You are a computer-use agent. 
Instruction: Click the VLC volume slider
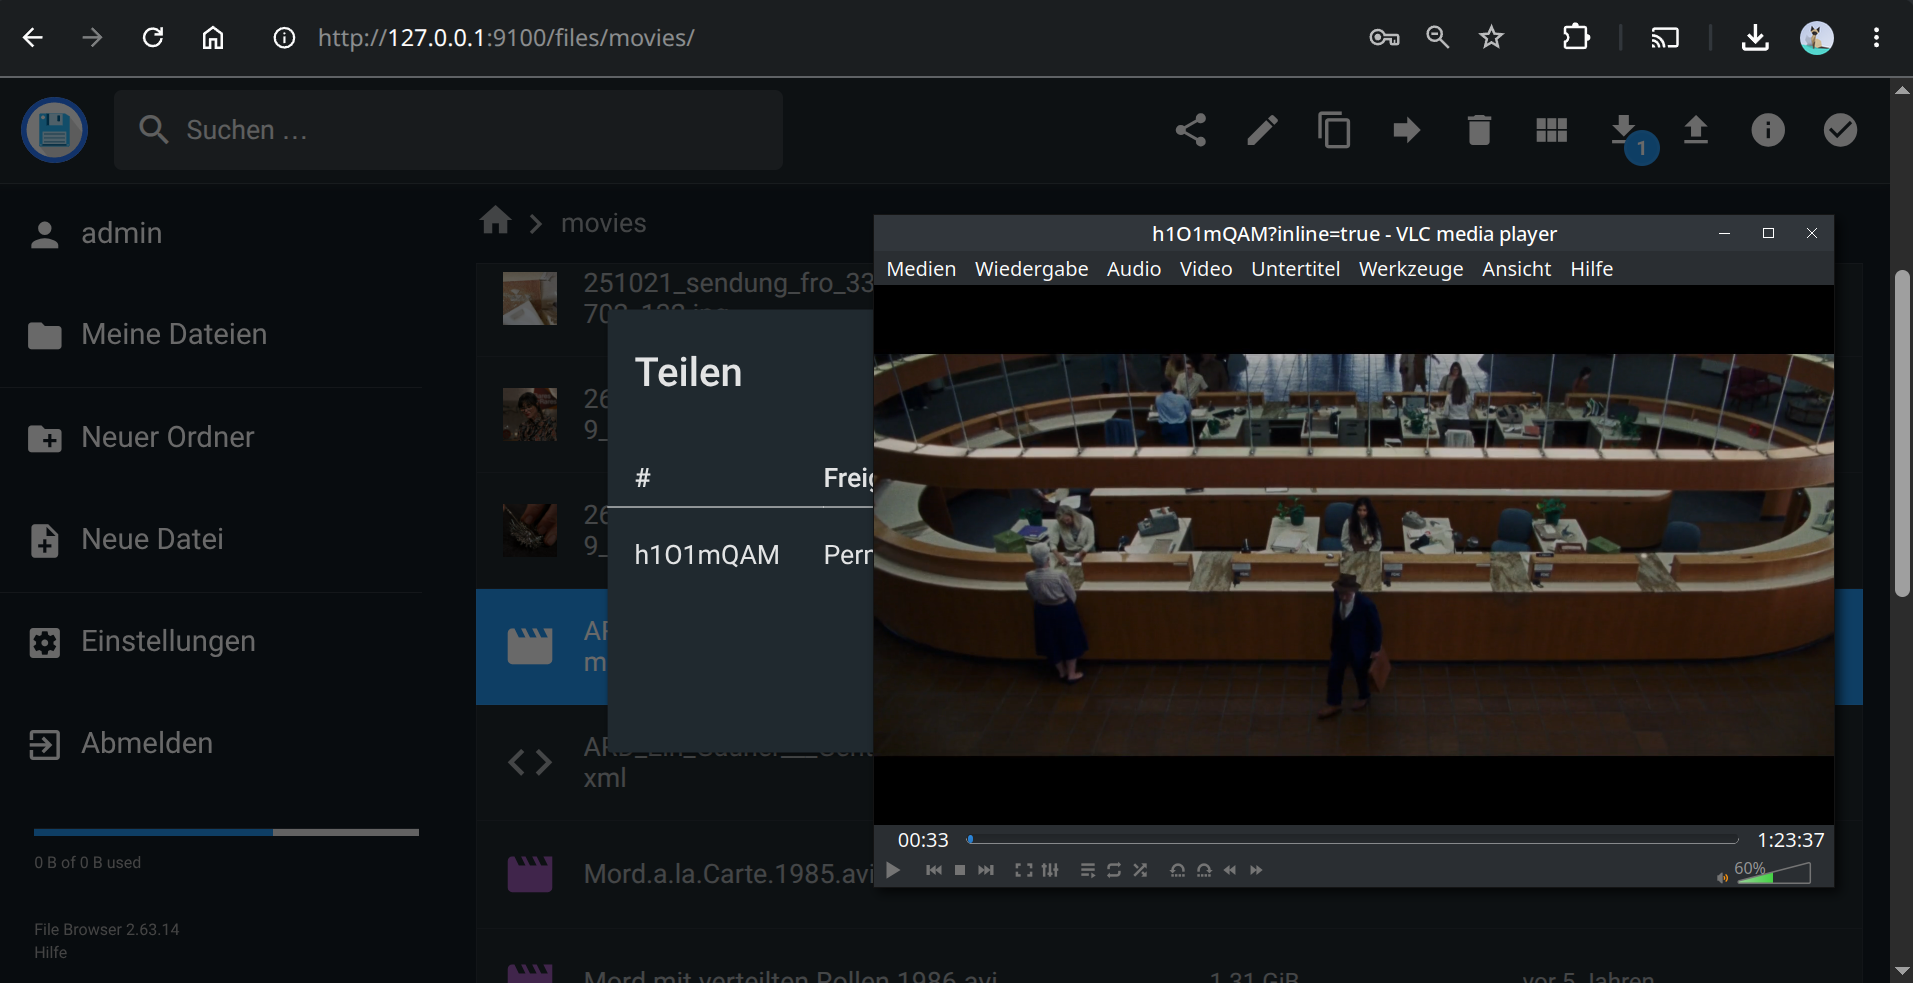pos(1772,873)
